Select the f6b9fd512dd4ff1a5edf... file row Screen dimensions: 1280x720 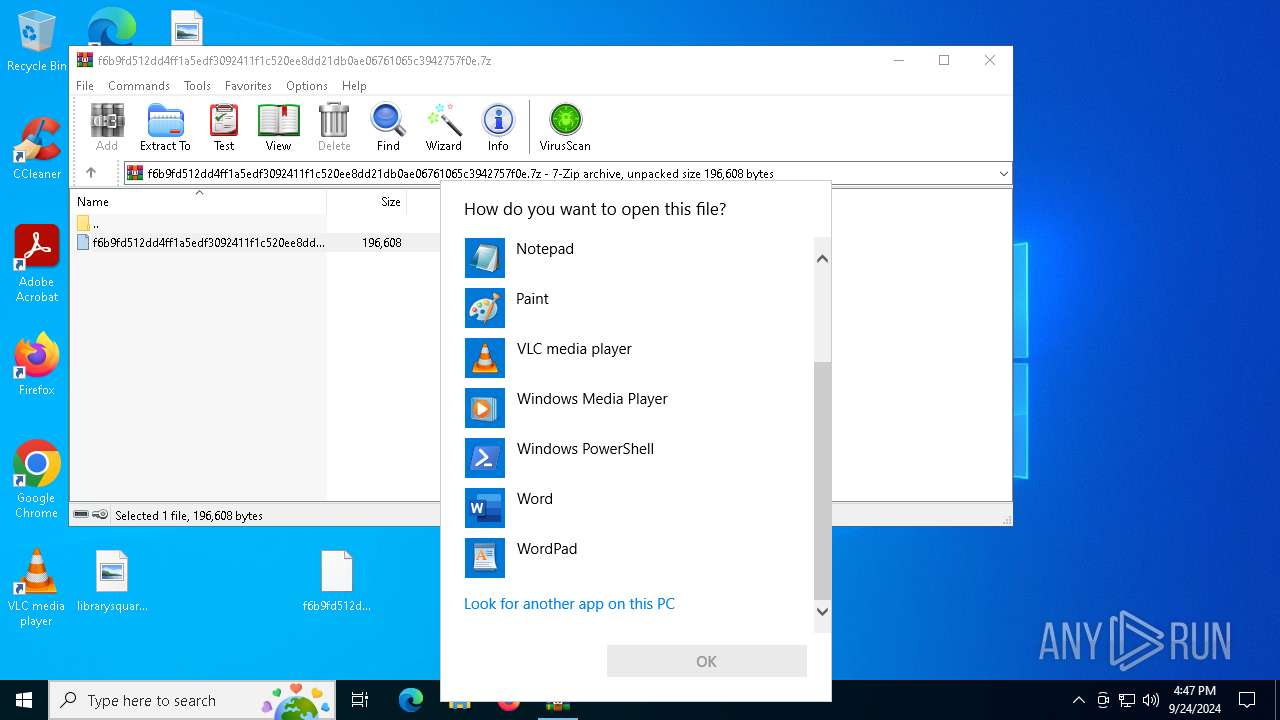point(256,243)
